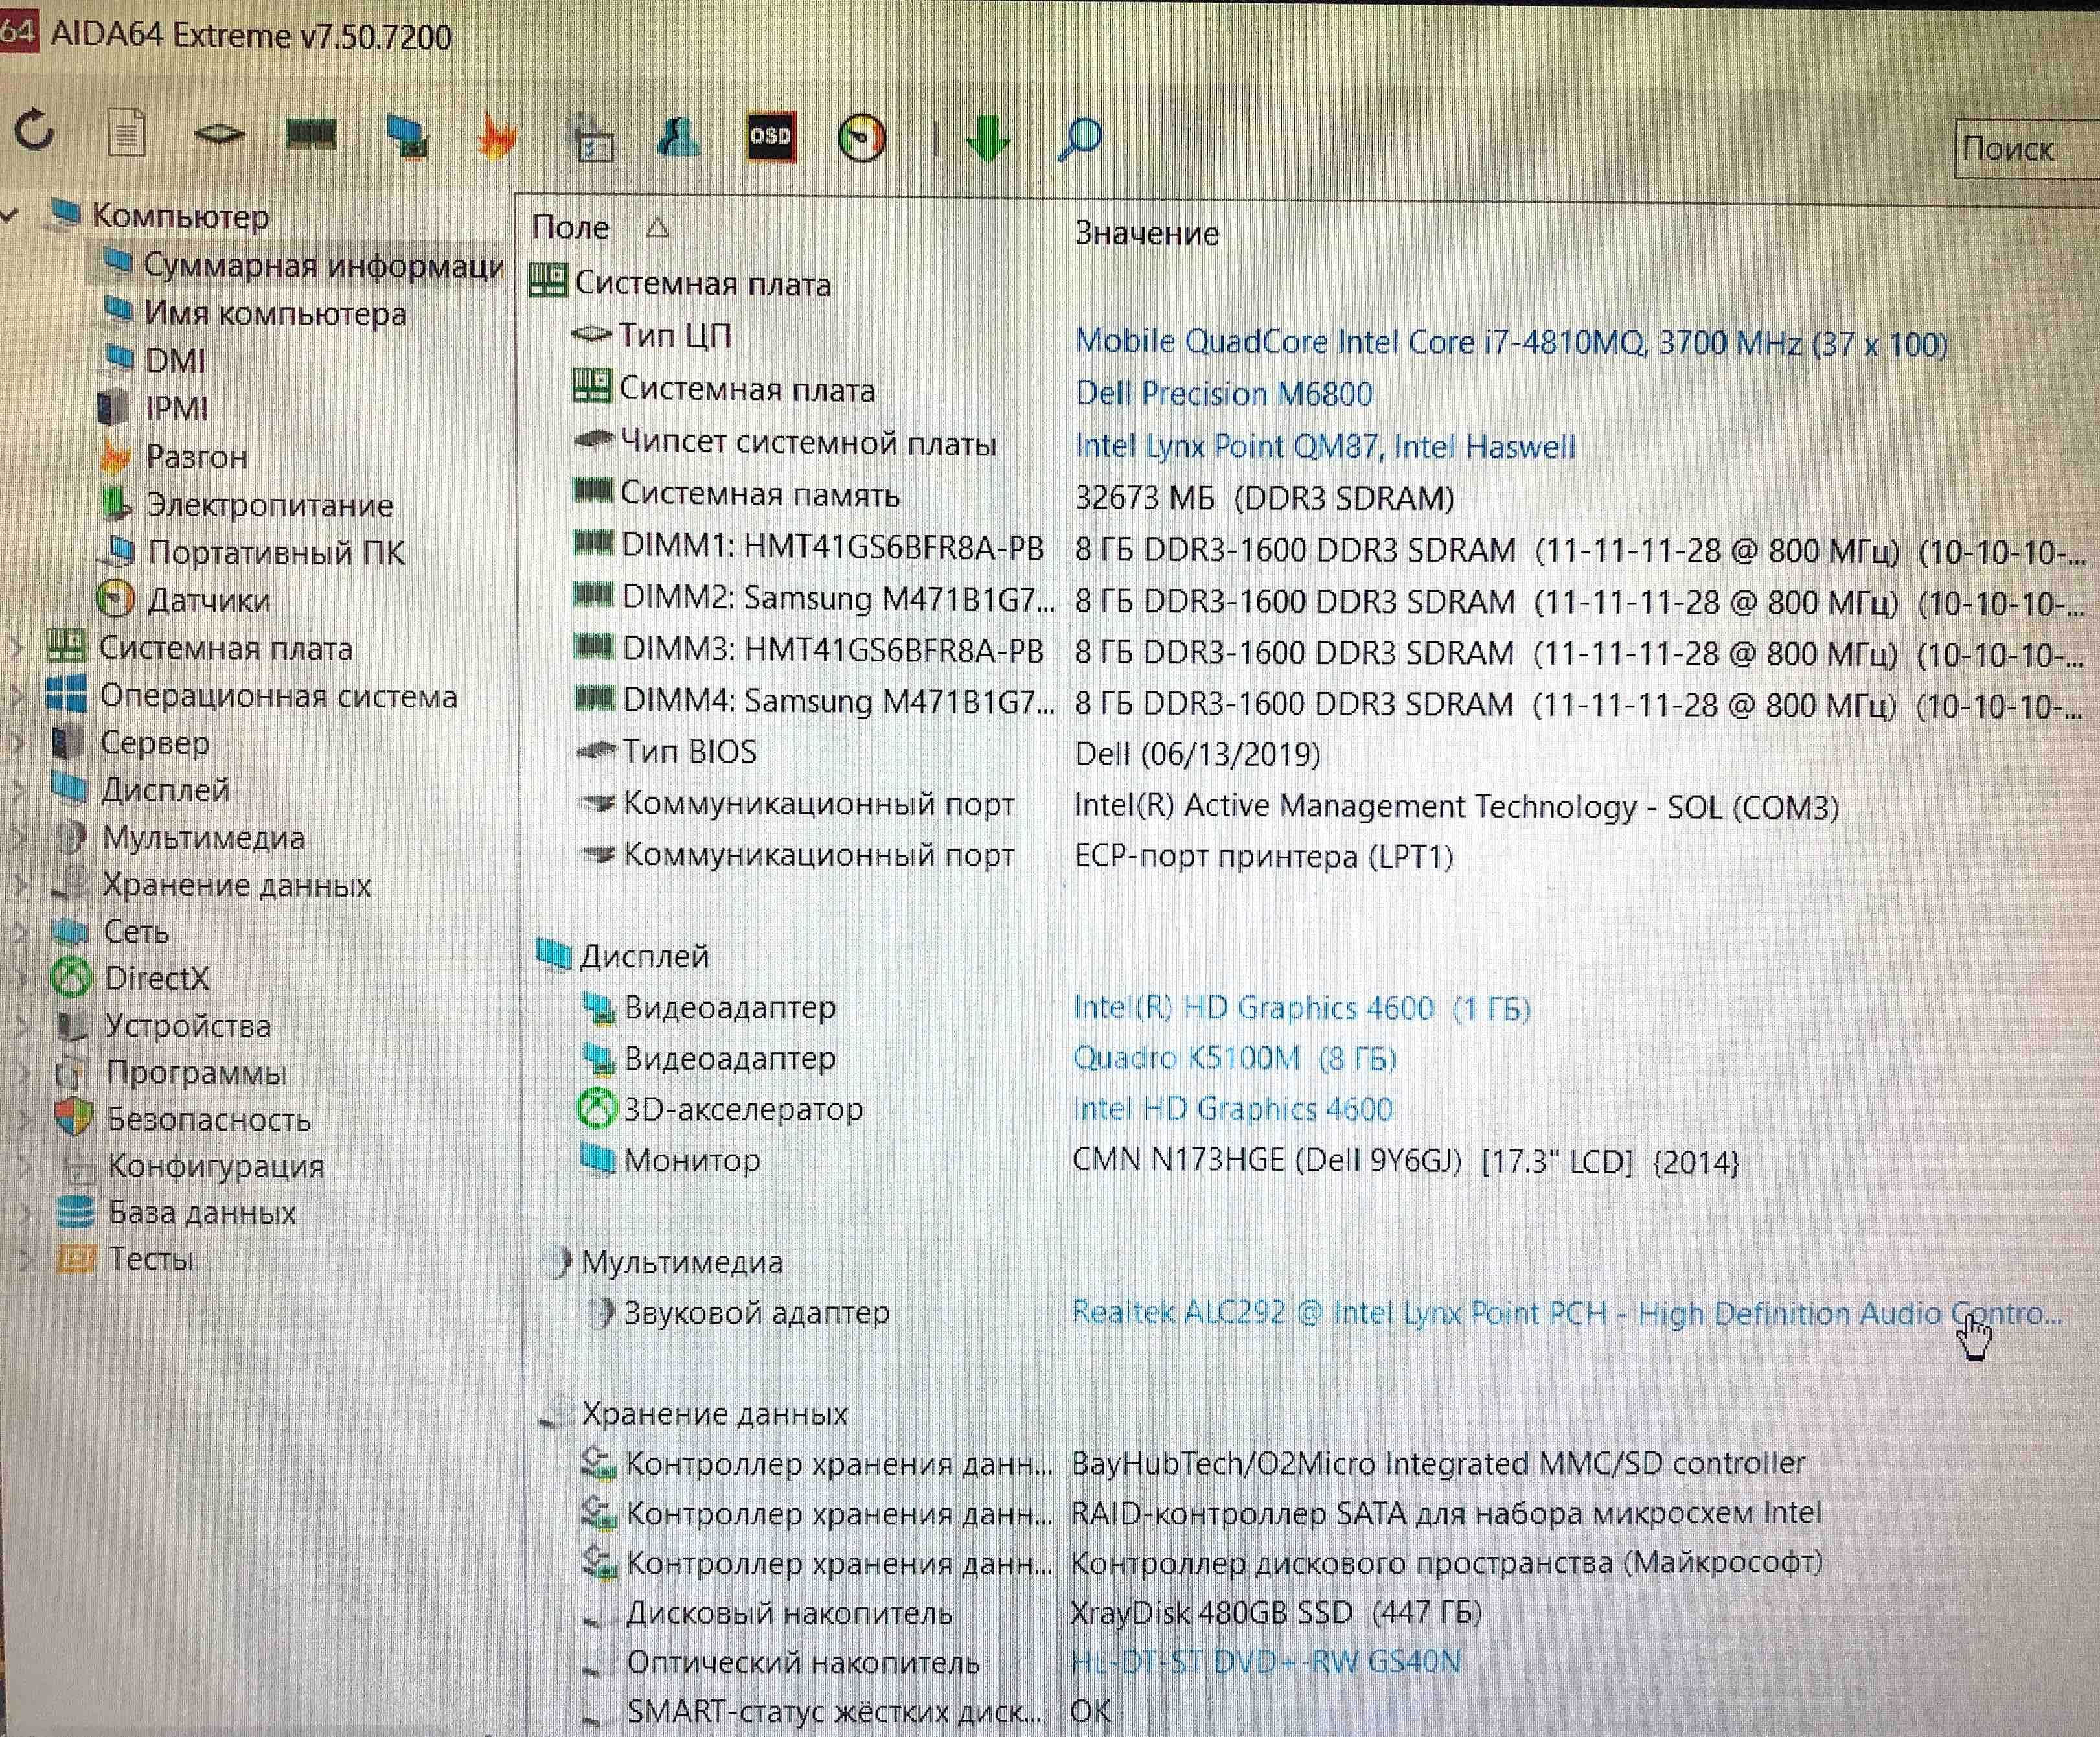Open Датчики tree item
The width and height of the screenshot is (2100, 1737).
coord(208,600)
